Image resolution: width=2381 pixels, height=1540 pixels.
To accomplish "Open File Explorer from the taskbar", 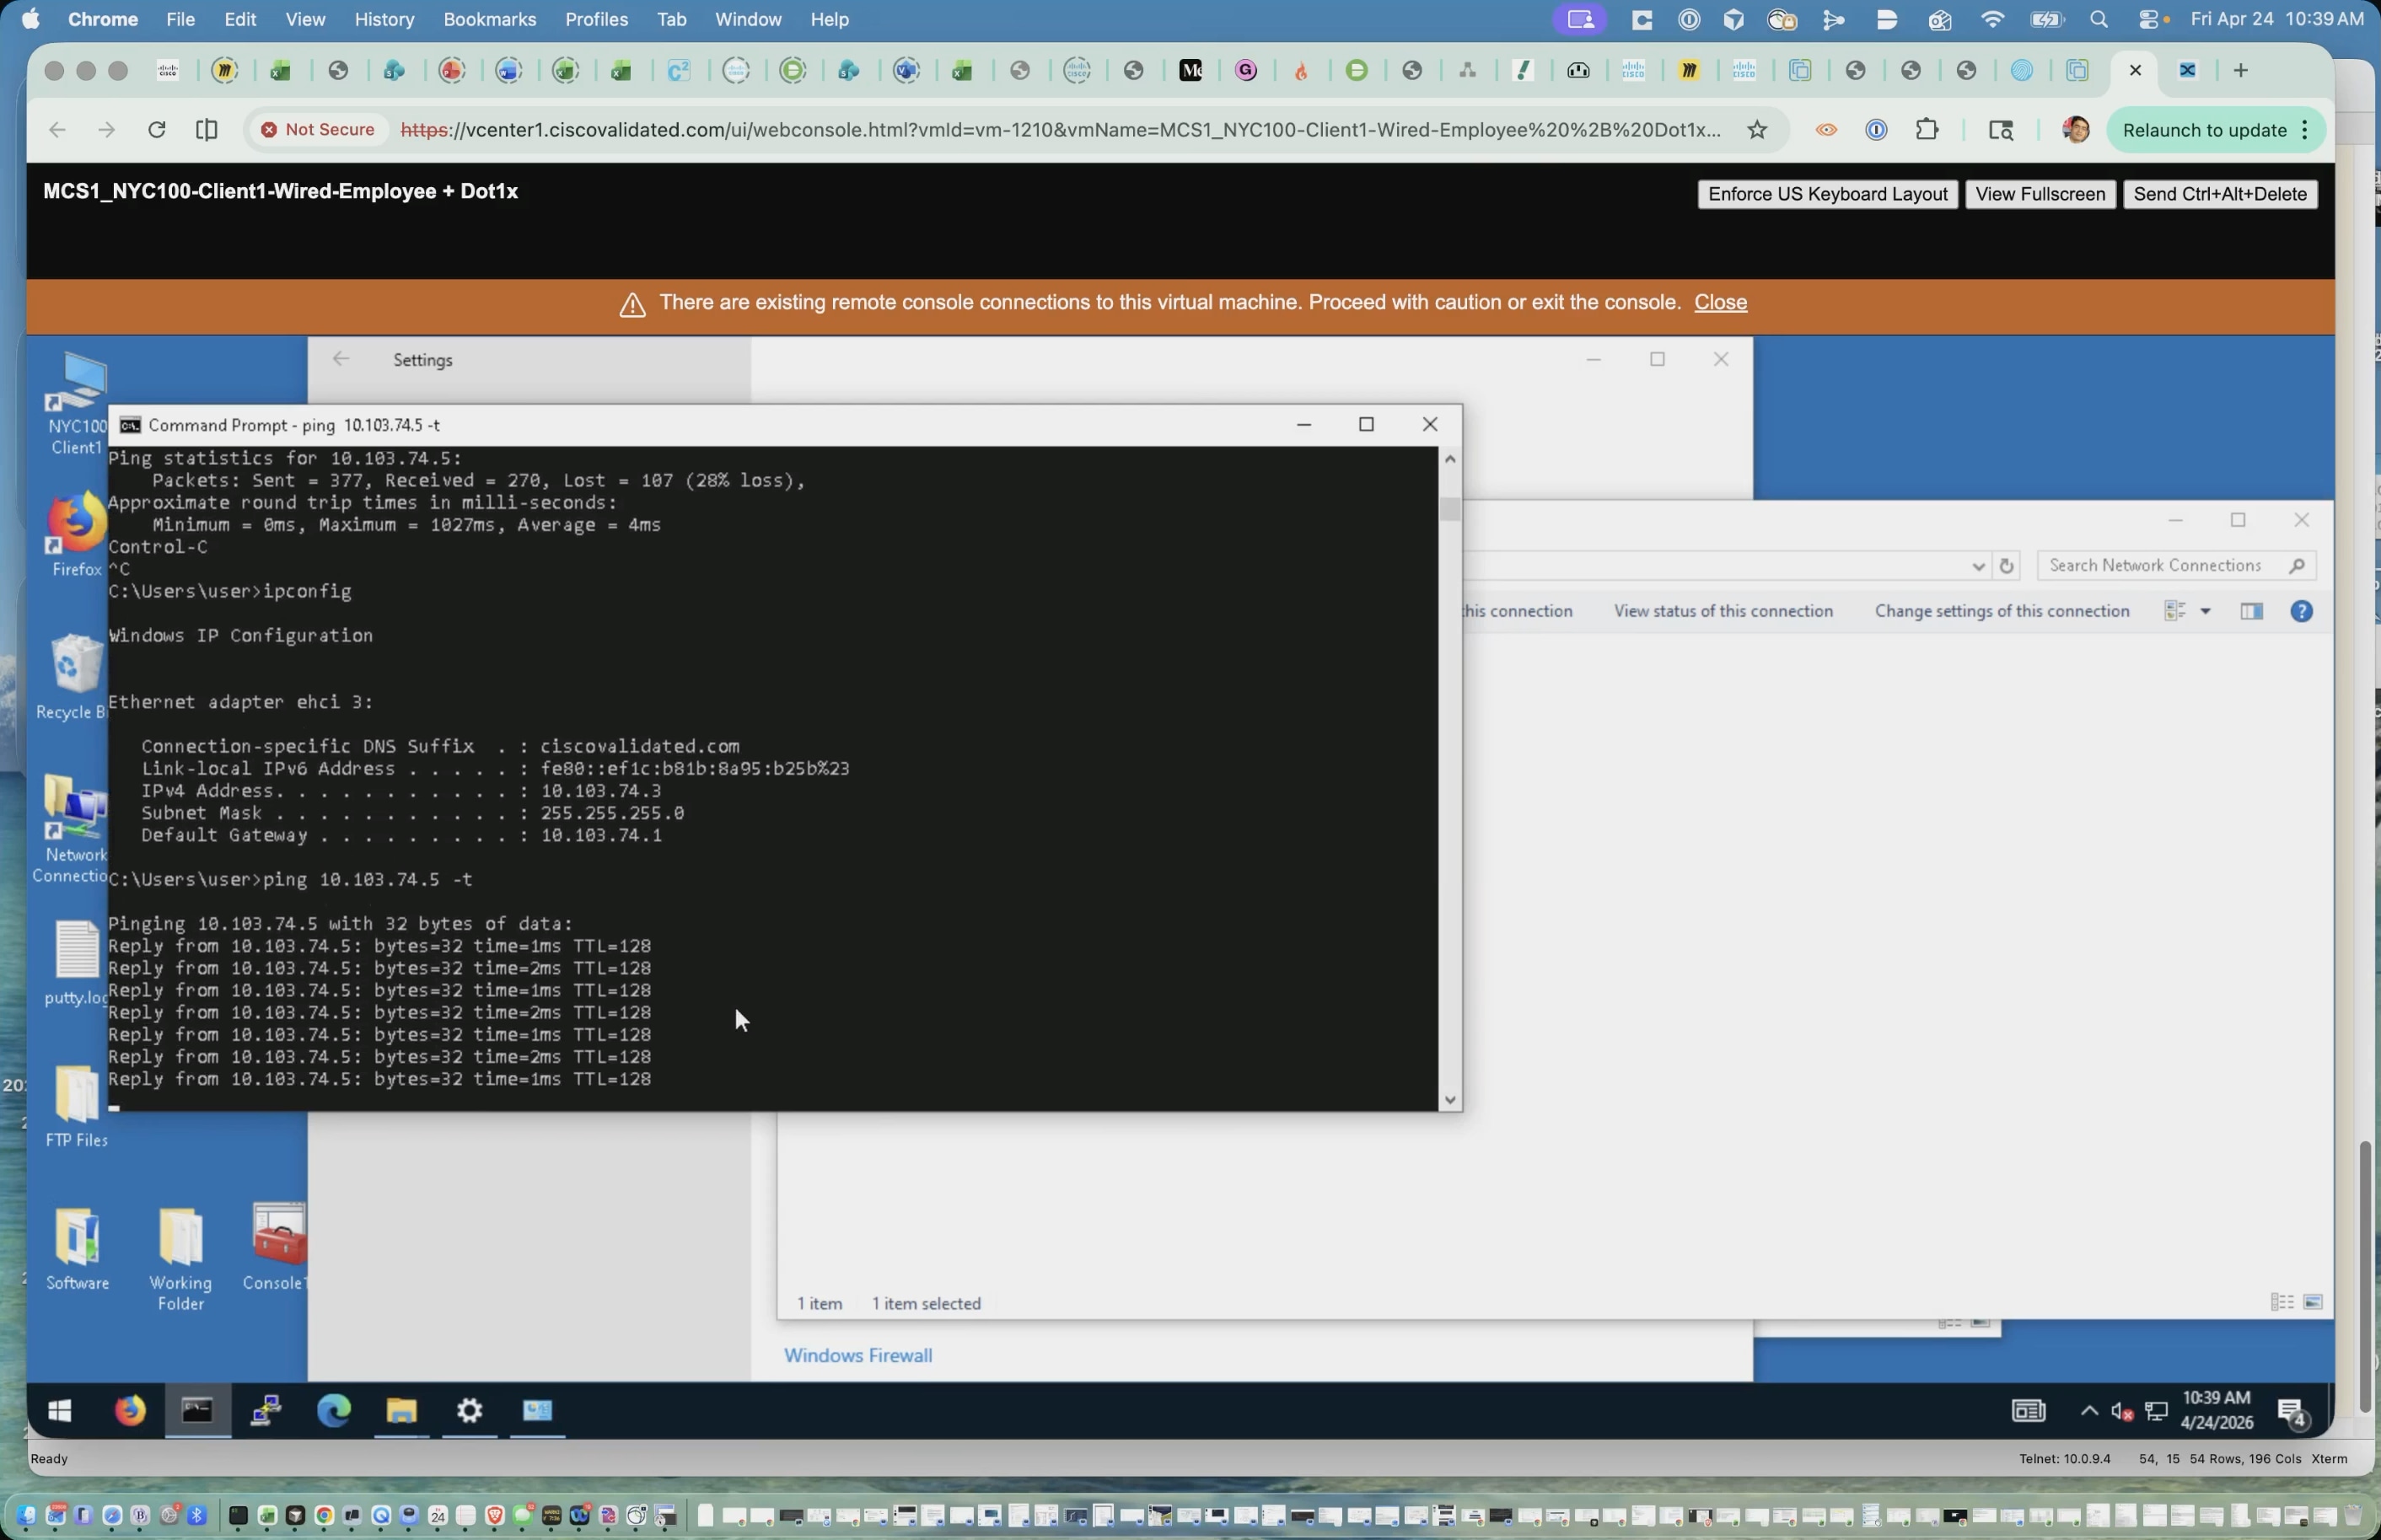I will coord(402,1410).
